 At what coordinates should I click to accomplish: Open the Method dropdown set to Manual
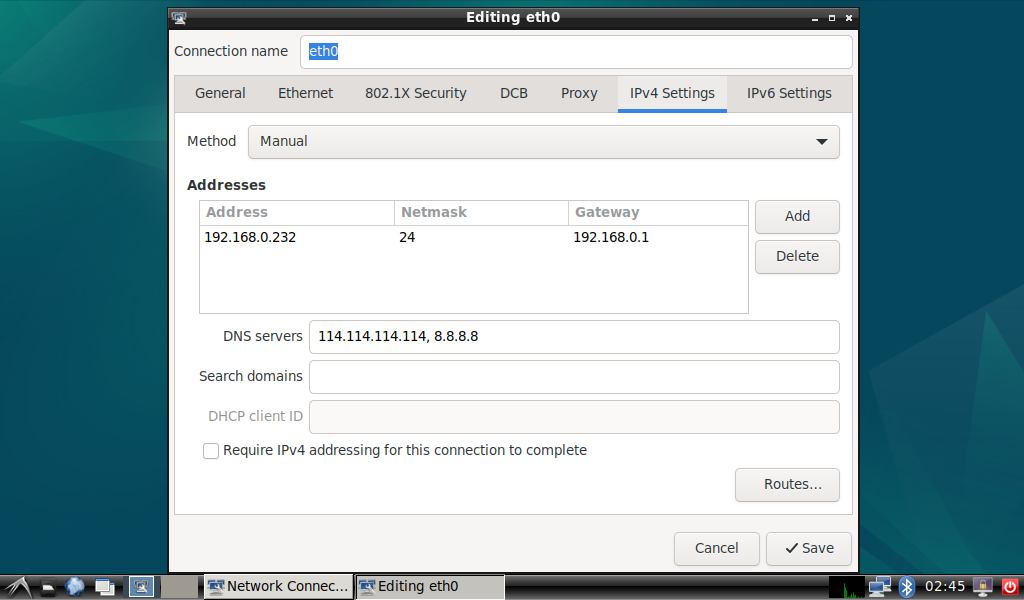[x=543, y=142]
